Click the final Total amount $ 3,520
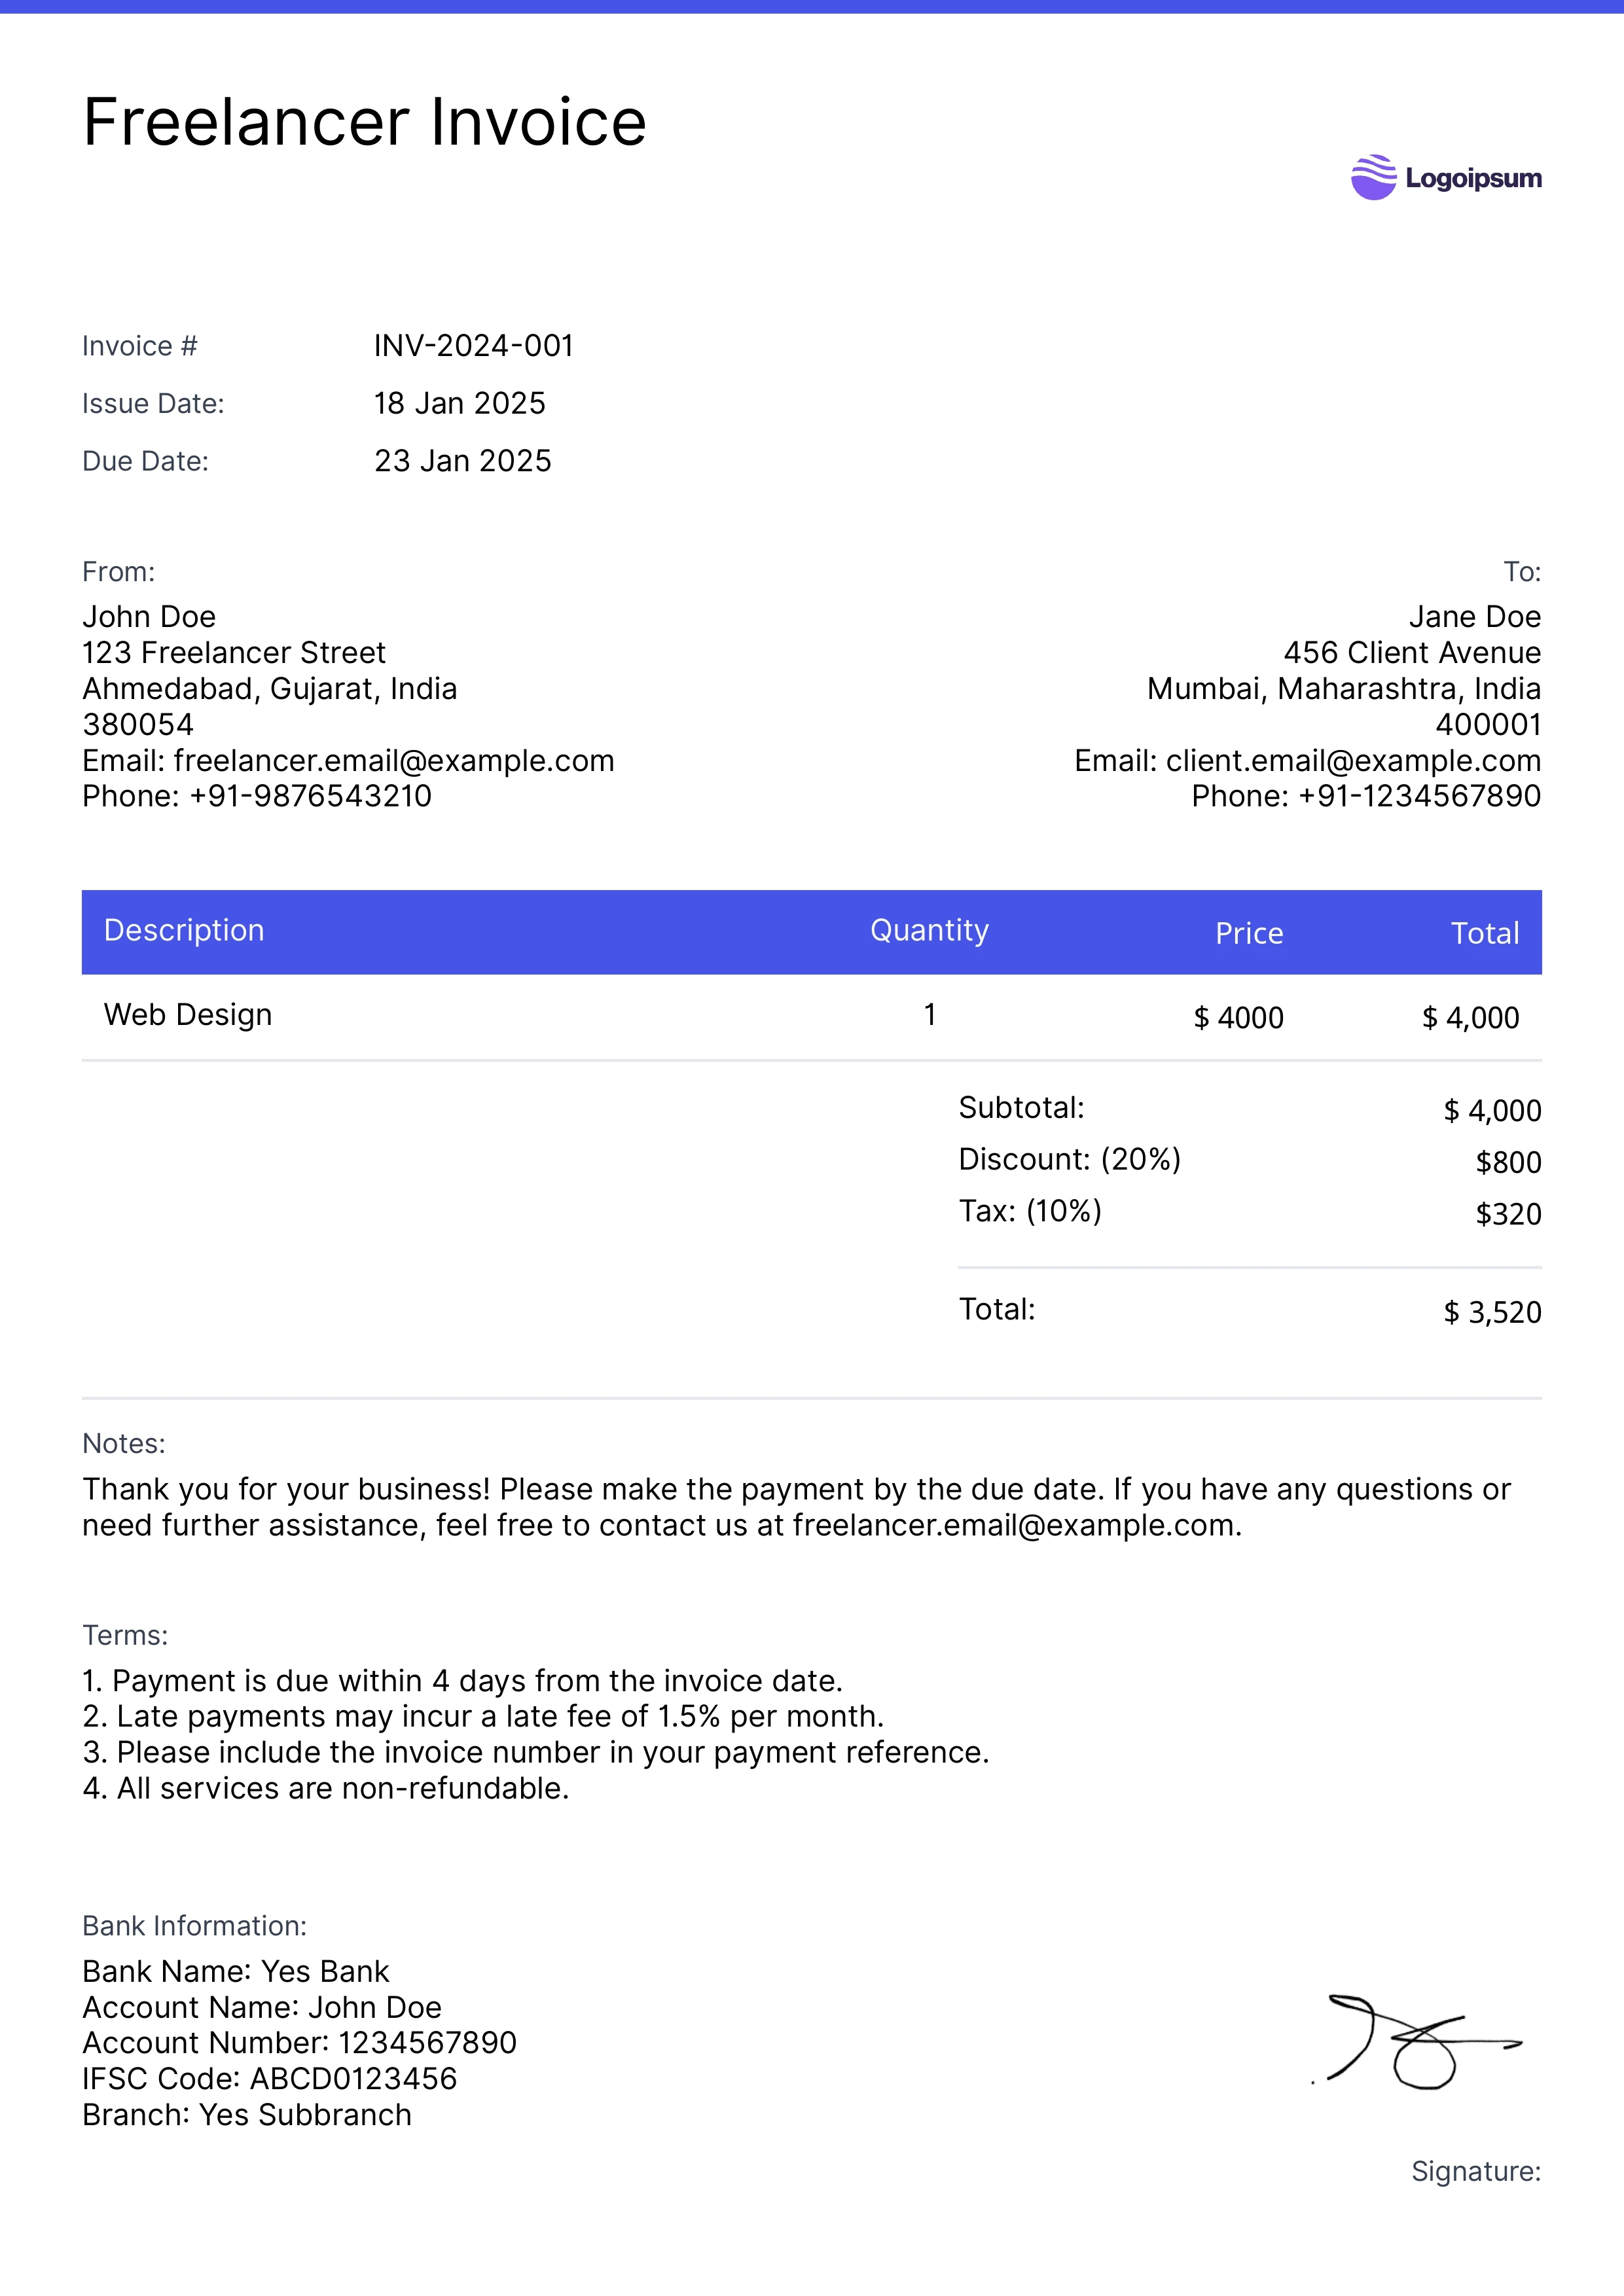Image resolution: width=1624 pixels, height=2296 pixels. (1492, 1313)
